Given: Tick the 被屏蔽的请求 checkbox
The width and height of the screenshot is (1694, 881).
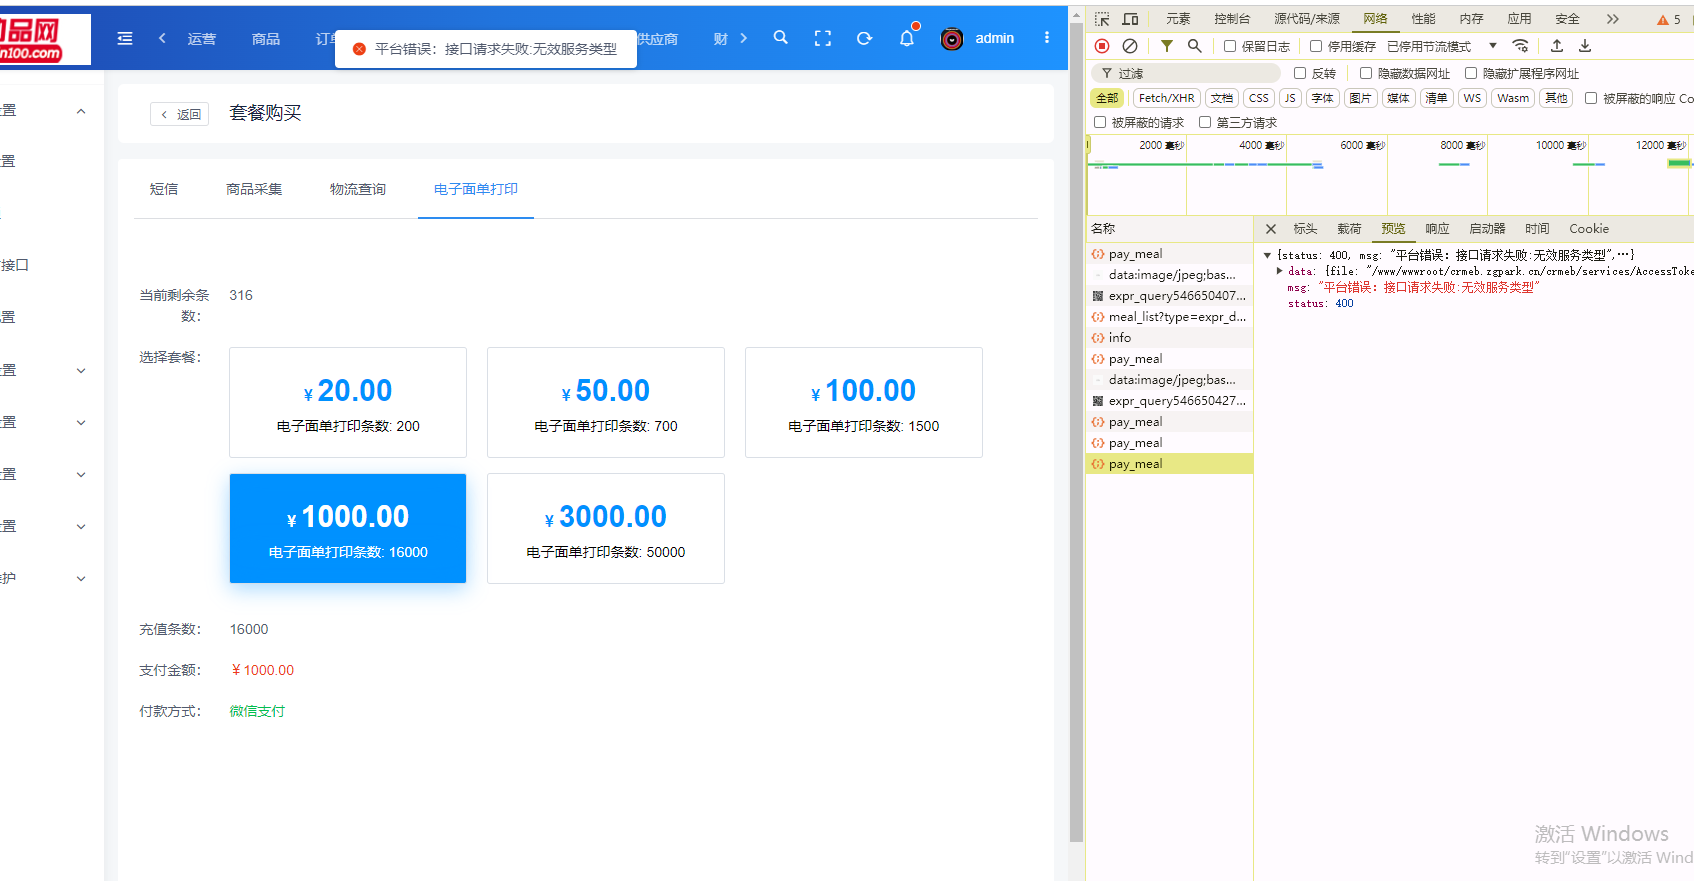Looking at the screenshot, I should click(1100, 122).
